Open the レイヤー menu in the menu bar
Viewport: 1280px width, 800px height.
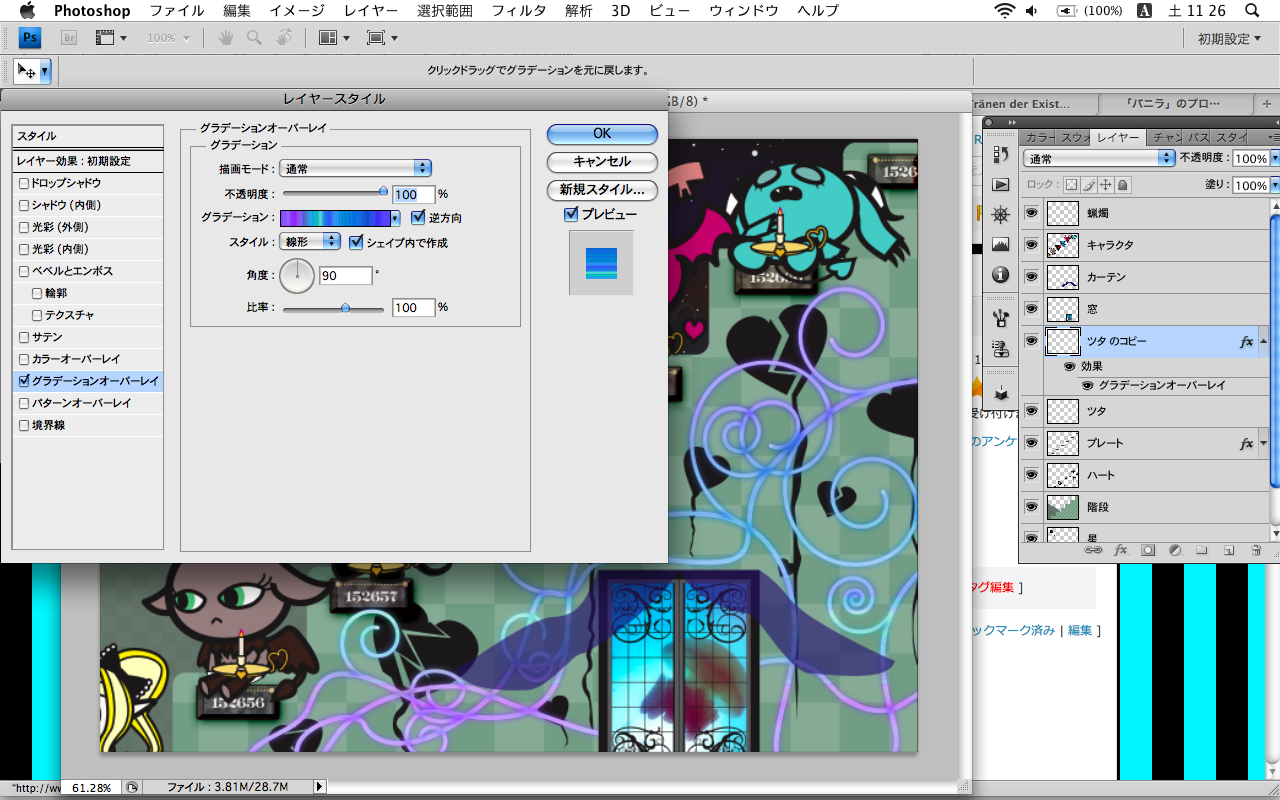pos(370,11)
